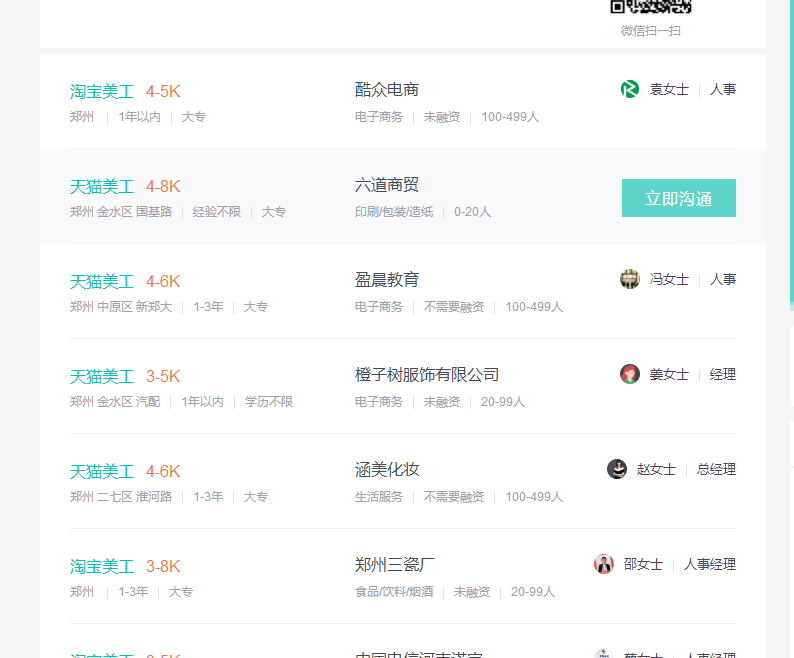
Task: Click the 学历不限 requirement text
Action: pyautogui.click(x=269, y=402)
